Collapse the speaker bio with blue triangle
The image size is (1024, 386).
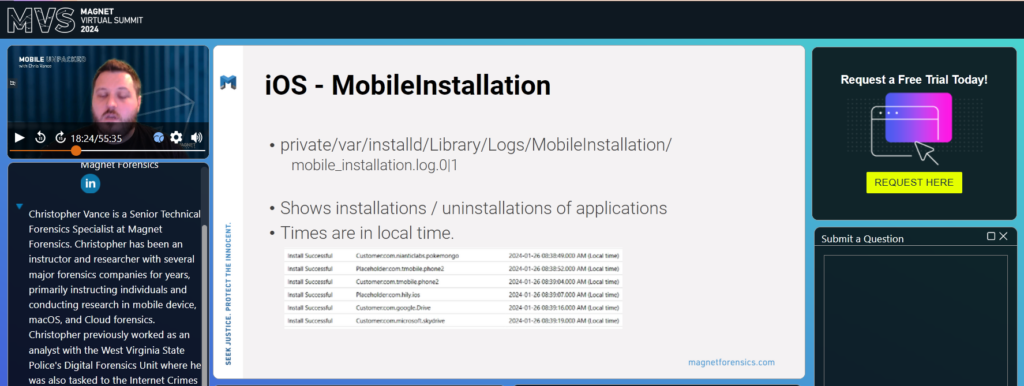point(19,206)
